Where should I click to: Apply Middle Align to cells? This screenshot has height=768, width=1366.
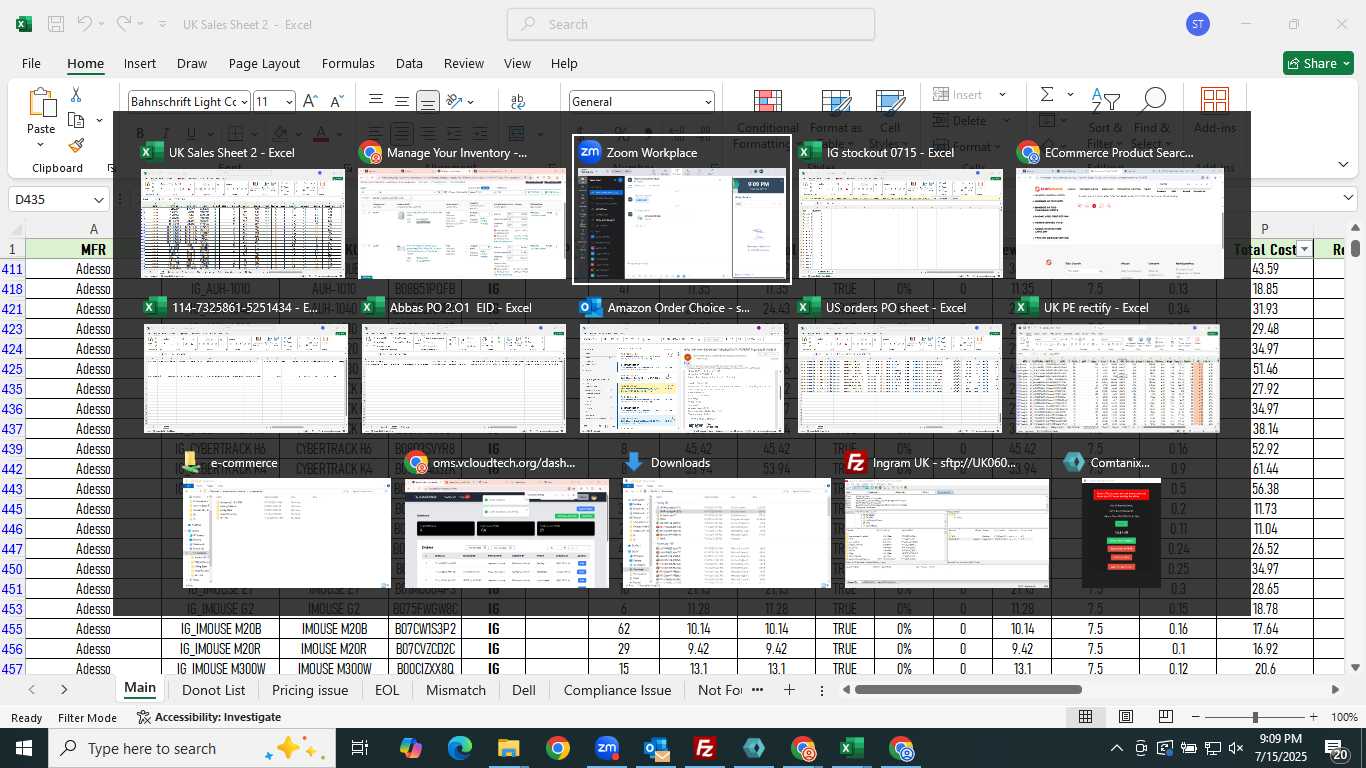pyautogui.click(x=401, y=101)
